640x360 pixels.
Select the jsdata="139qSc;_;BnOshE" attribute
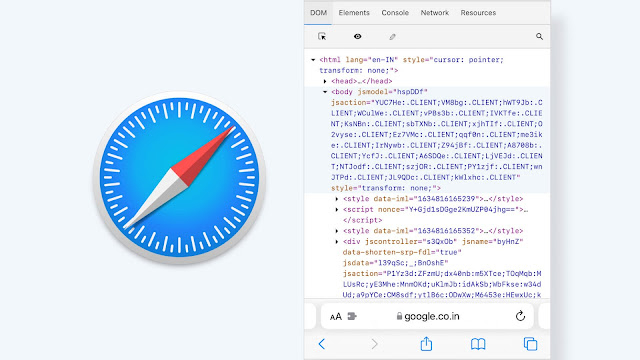[396, 263]
